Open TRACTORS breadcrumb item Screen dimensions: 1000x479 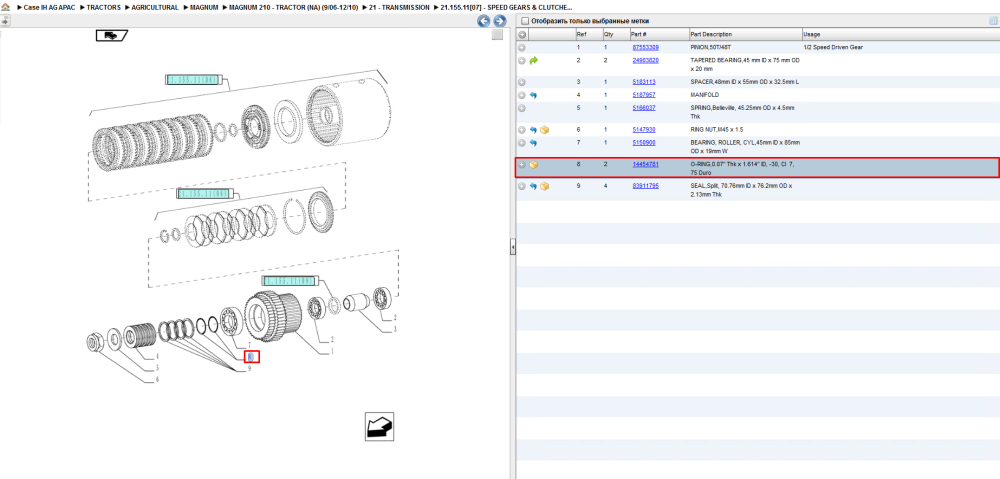point(103,7)
